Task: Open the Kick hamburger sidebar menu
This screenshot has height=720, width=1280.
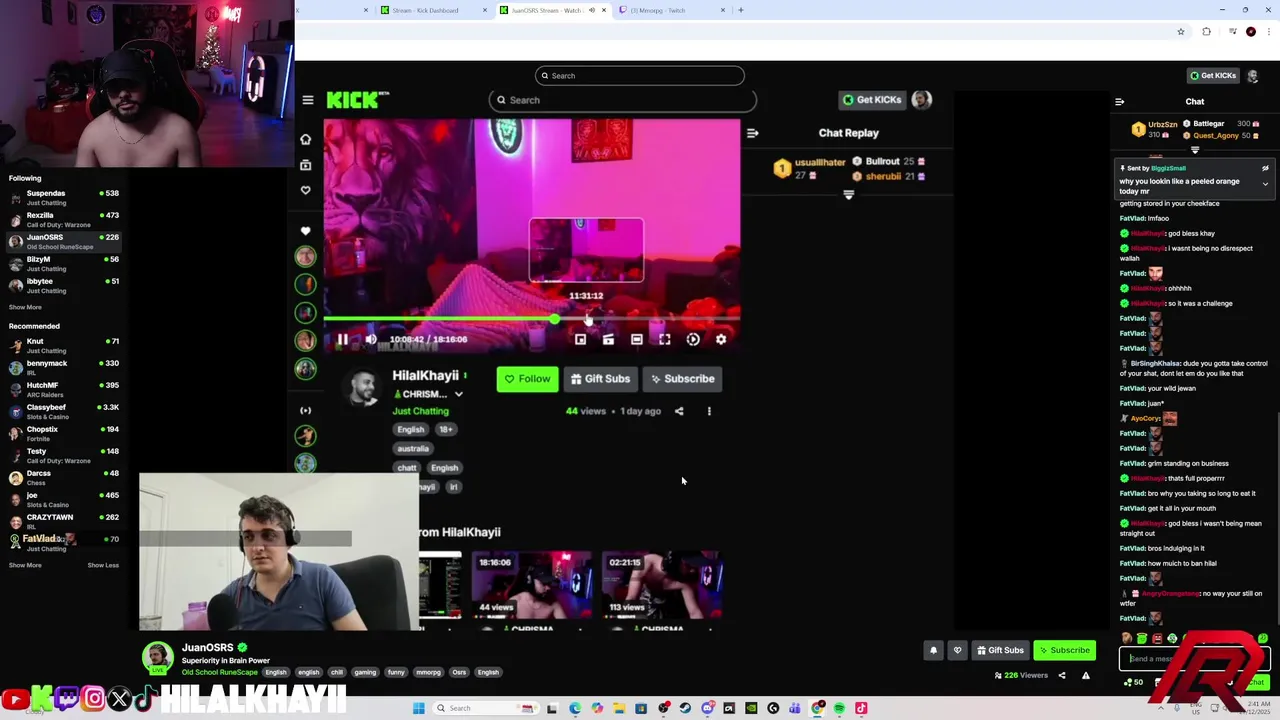Action: (308, 100)
